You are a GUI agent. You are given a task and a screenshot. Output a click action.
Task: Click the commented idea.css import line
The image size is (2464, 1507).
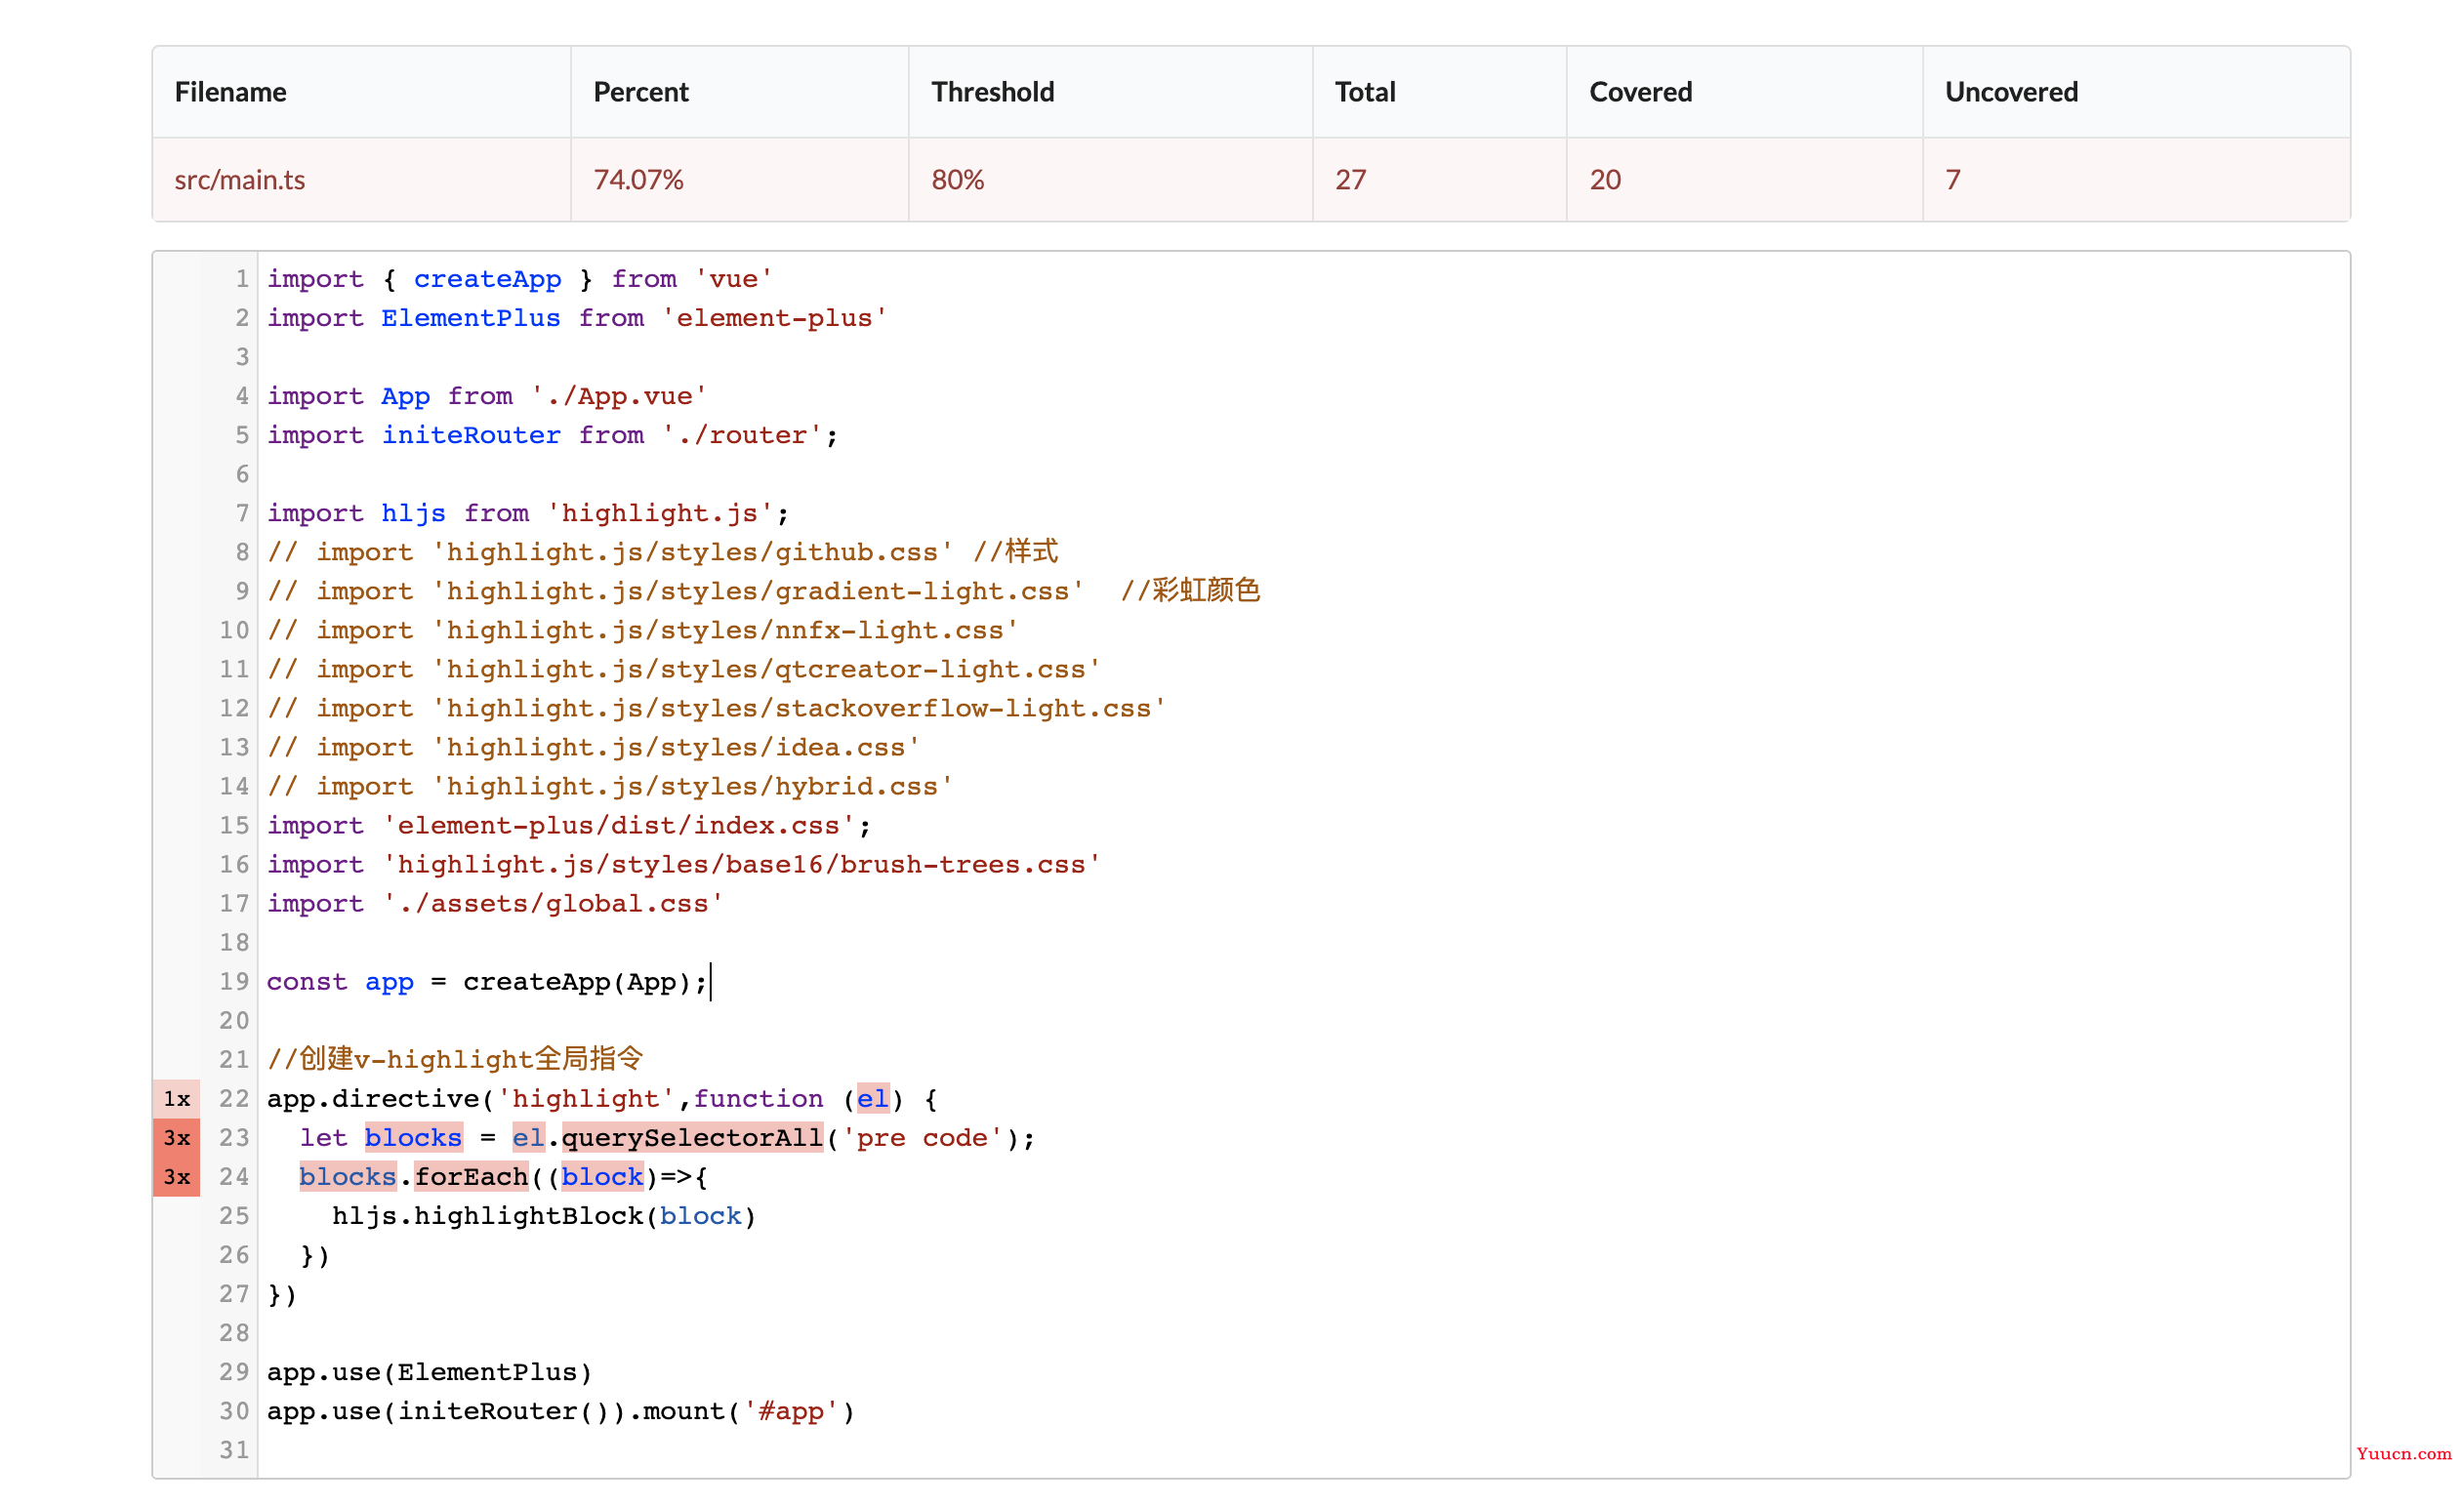click(593, 747)
